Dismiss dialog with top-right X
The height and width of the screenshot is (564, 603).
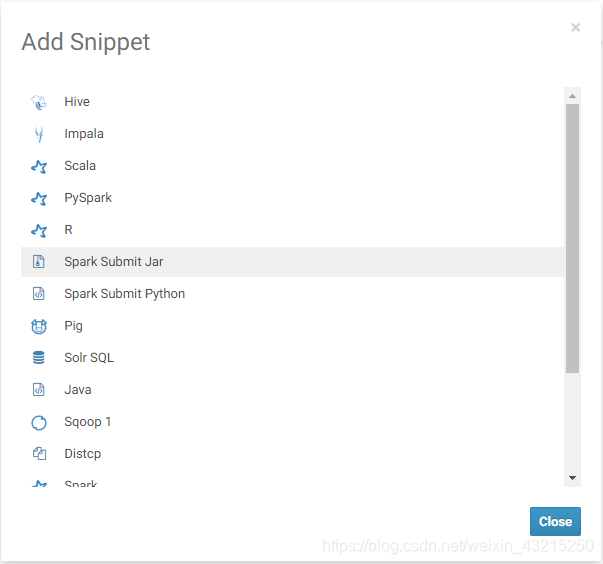point(575,27)
